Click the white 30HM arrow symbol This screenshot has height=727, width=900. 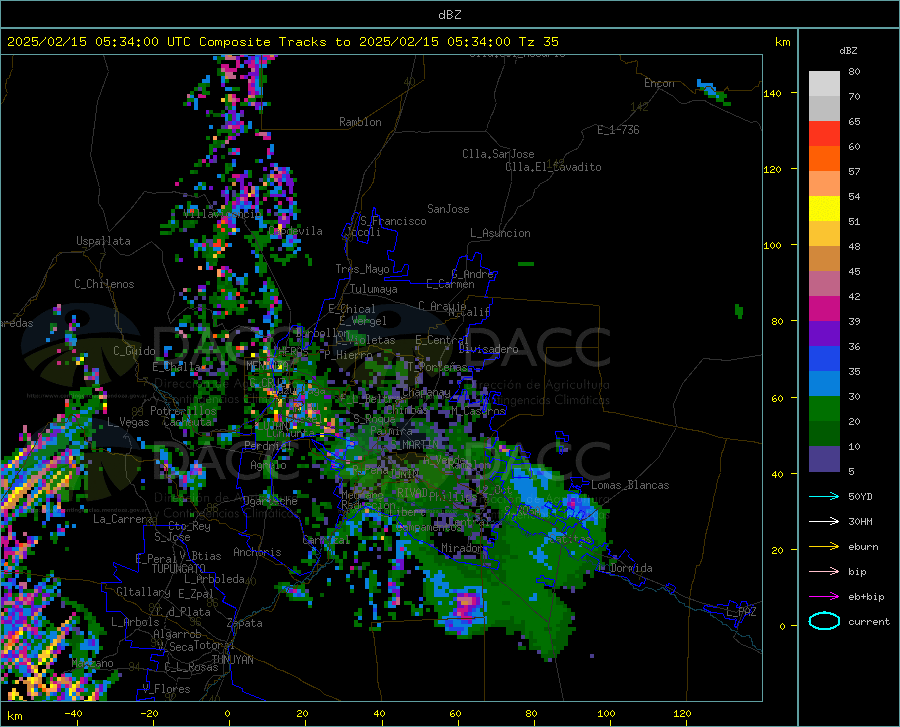coord(824,522)
